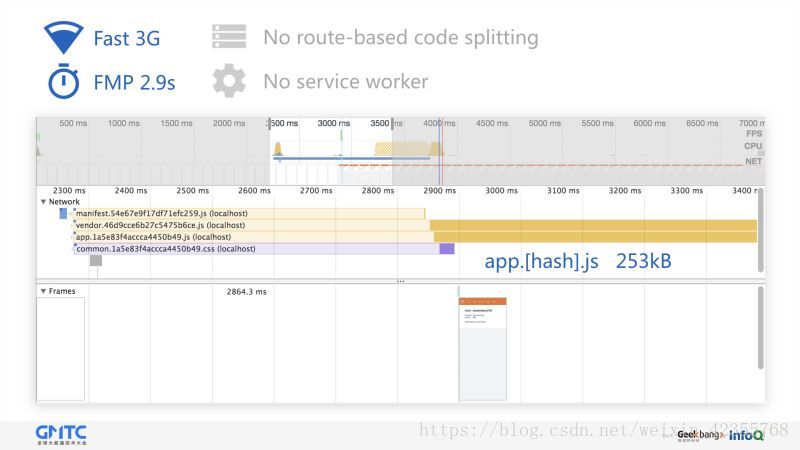Click the 2864.3 ms frame duration
800x450 pixels.
coord(246,292)
